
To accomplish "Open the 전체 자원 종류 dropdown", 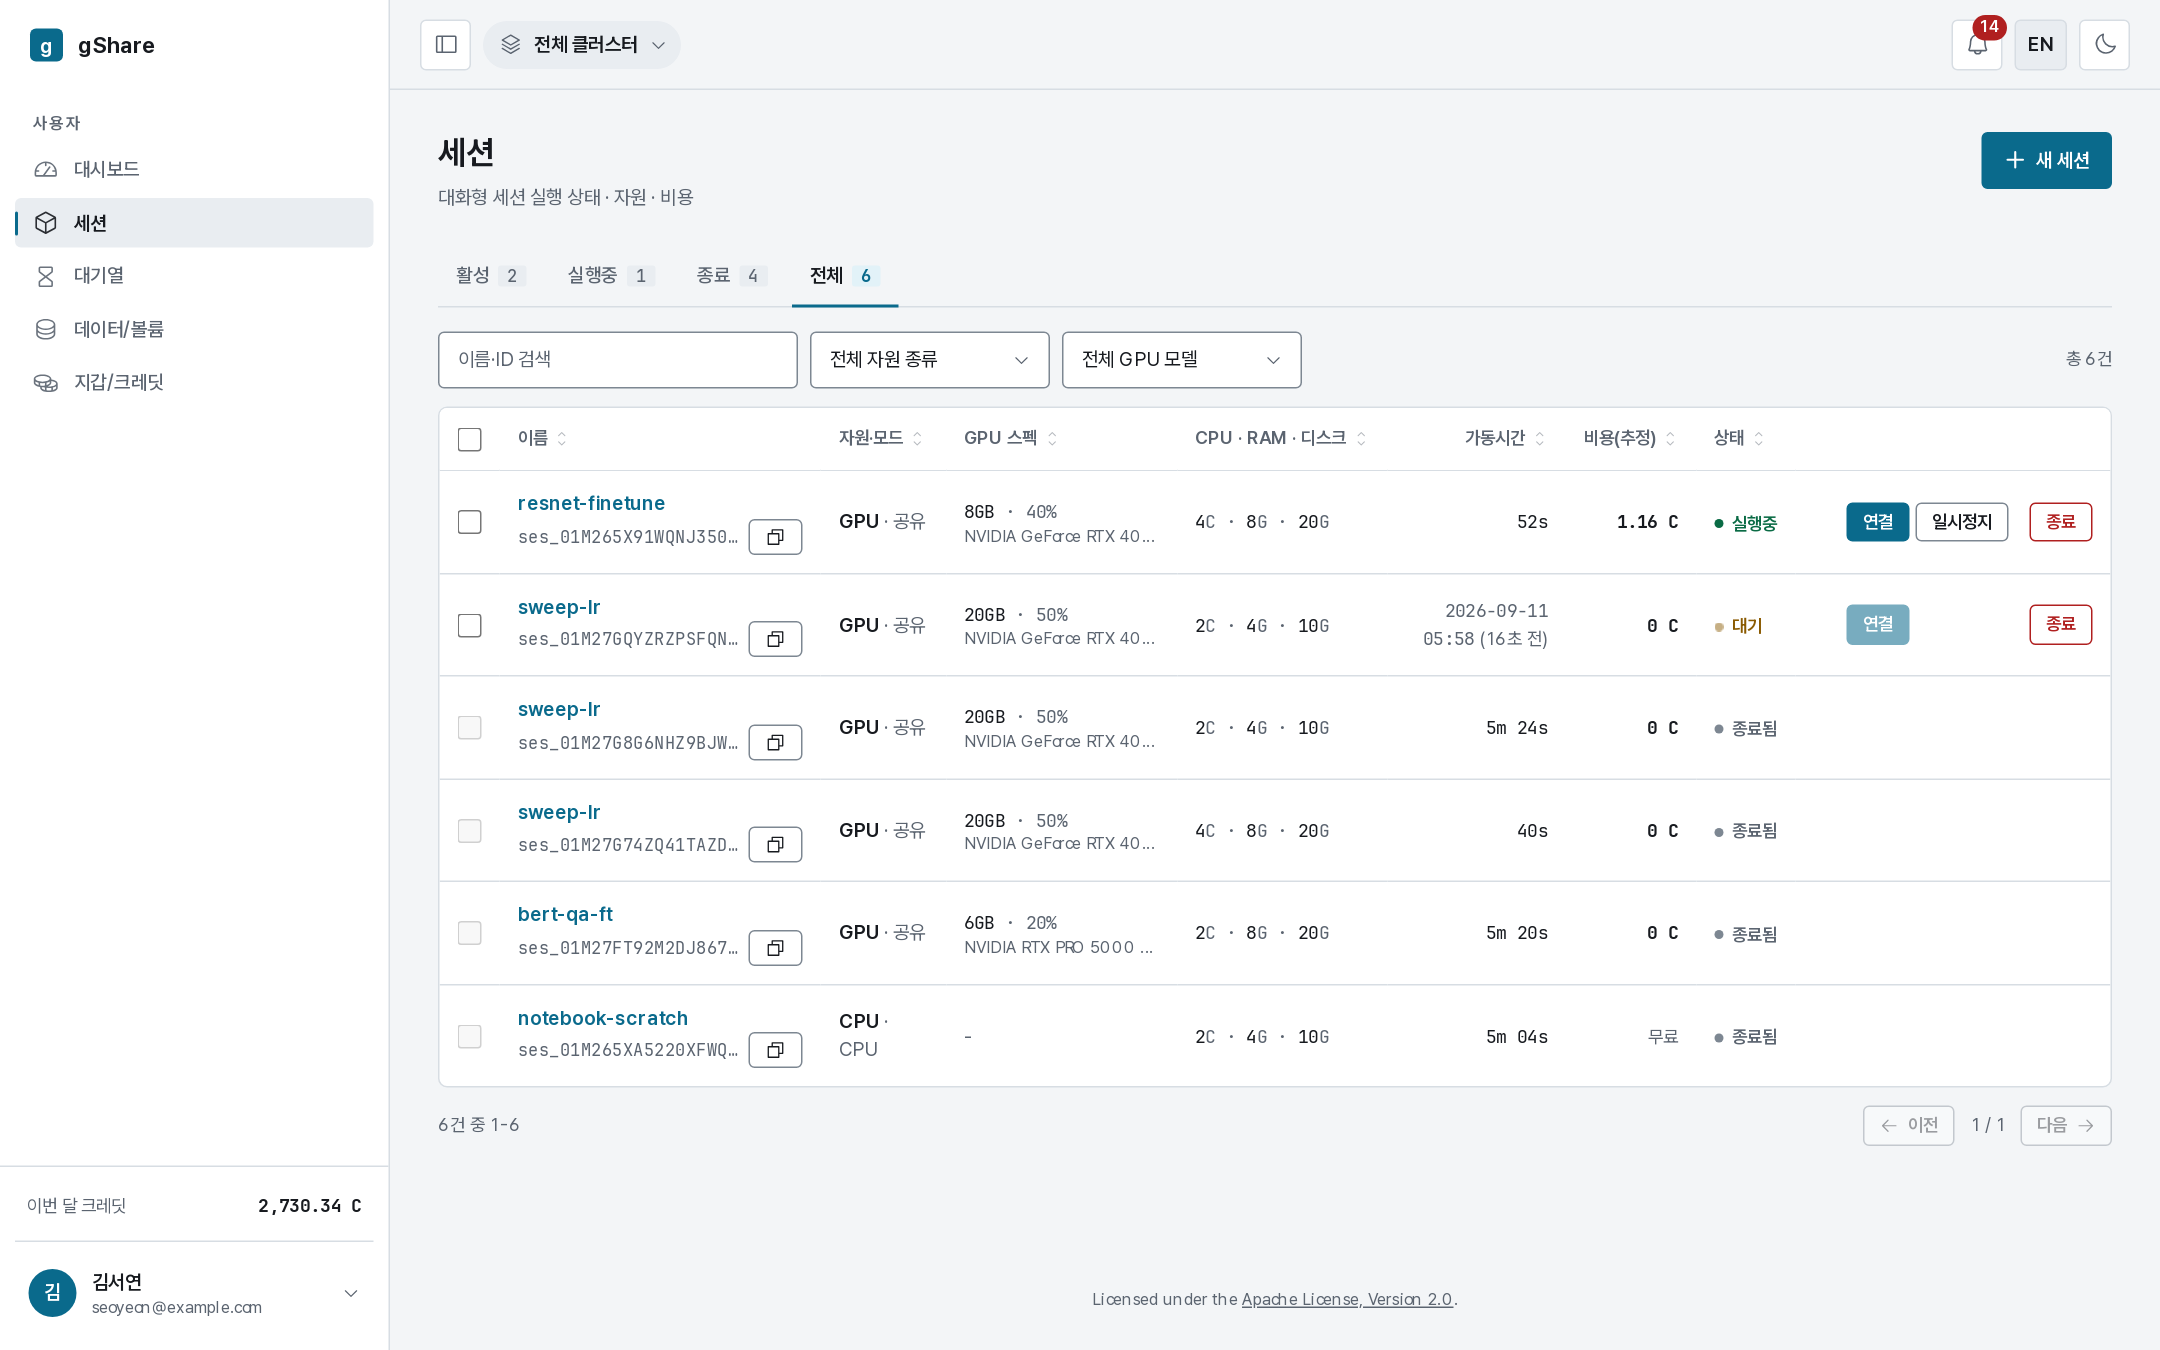I will pyautogui.click(x=930, y=360).
